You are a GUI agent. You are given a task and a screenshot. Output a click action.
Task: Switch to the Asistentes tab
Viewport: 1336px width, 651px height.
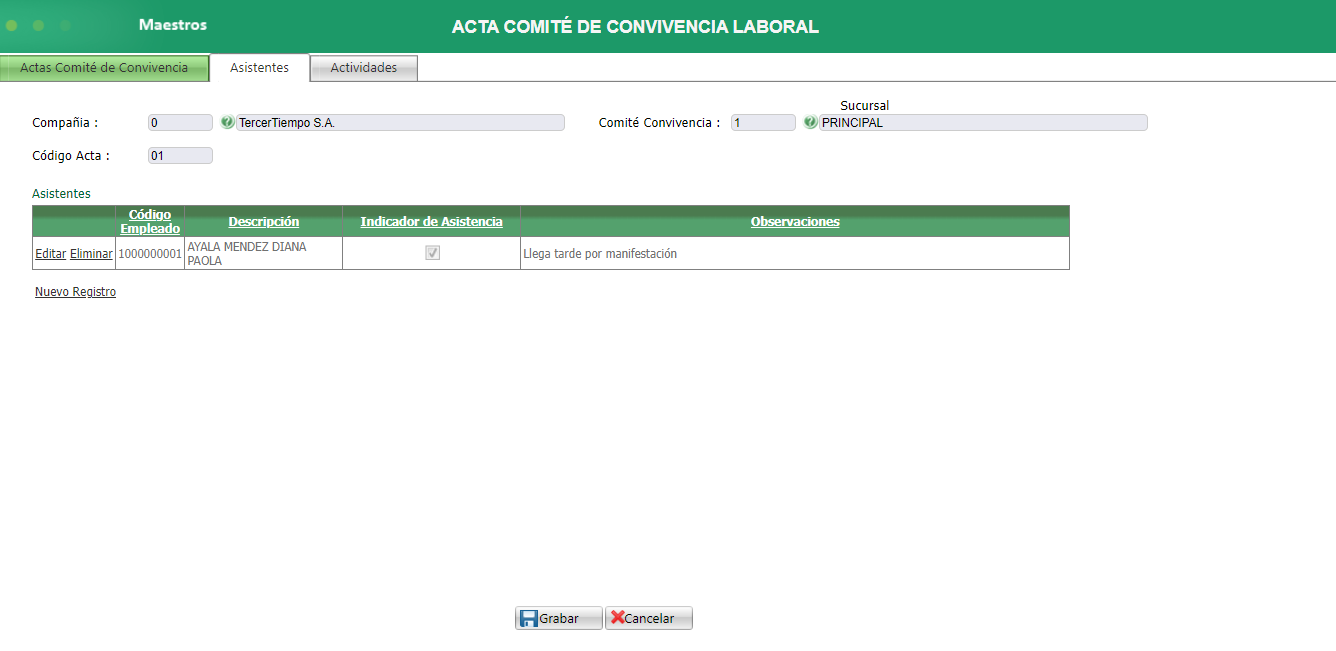pyautogui.click(x=258, y=67)
